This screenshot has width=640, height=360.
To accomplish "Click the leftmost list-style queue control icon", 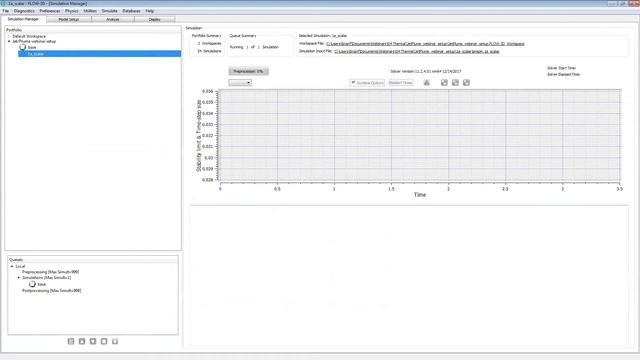I will click(71, 341).
